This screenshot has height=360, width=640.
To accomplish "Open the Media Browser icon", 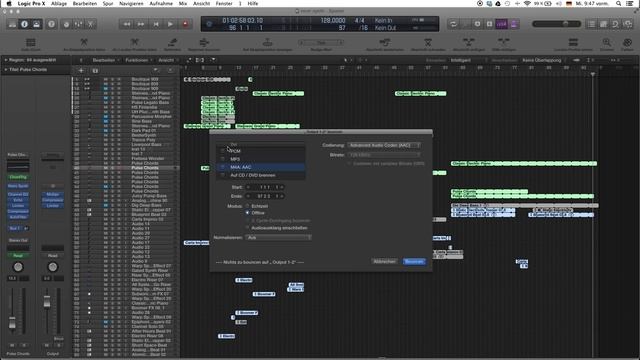I will (628, 24).
